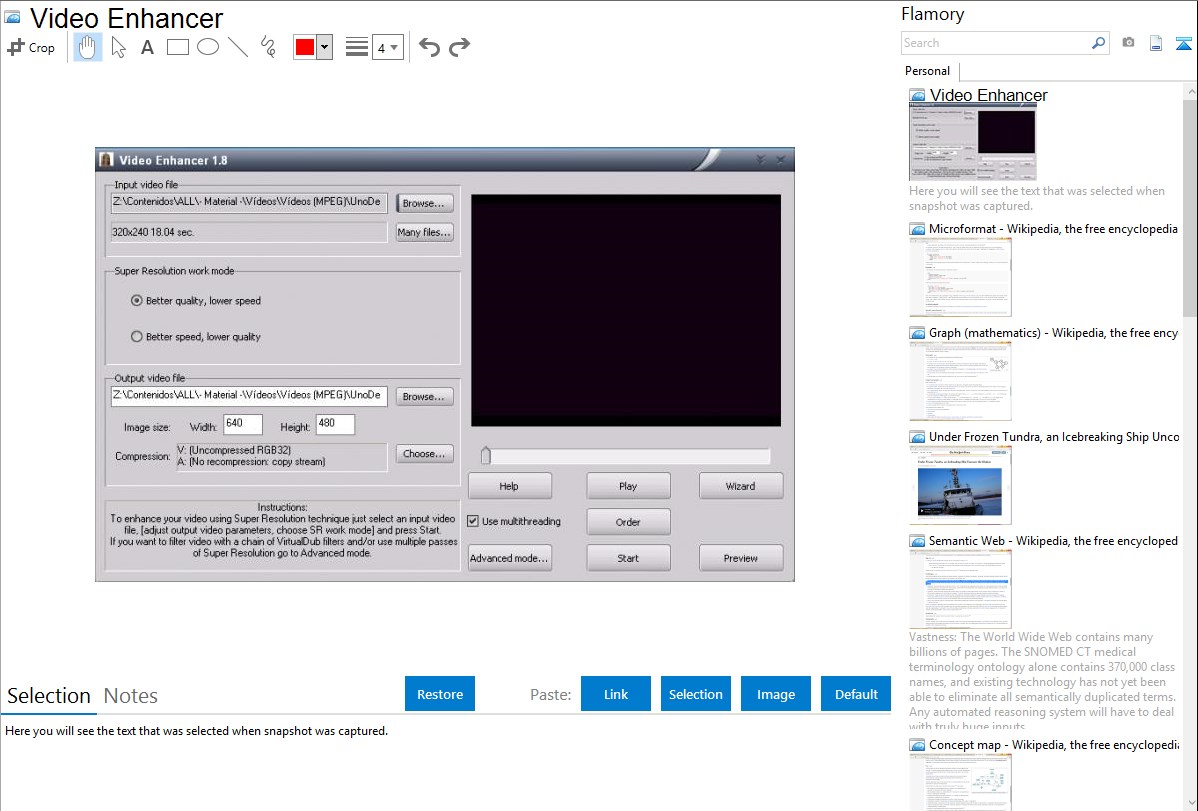Undo the last annotation

tap(429, 47)
